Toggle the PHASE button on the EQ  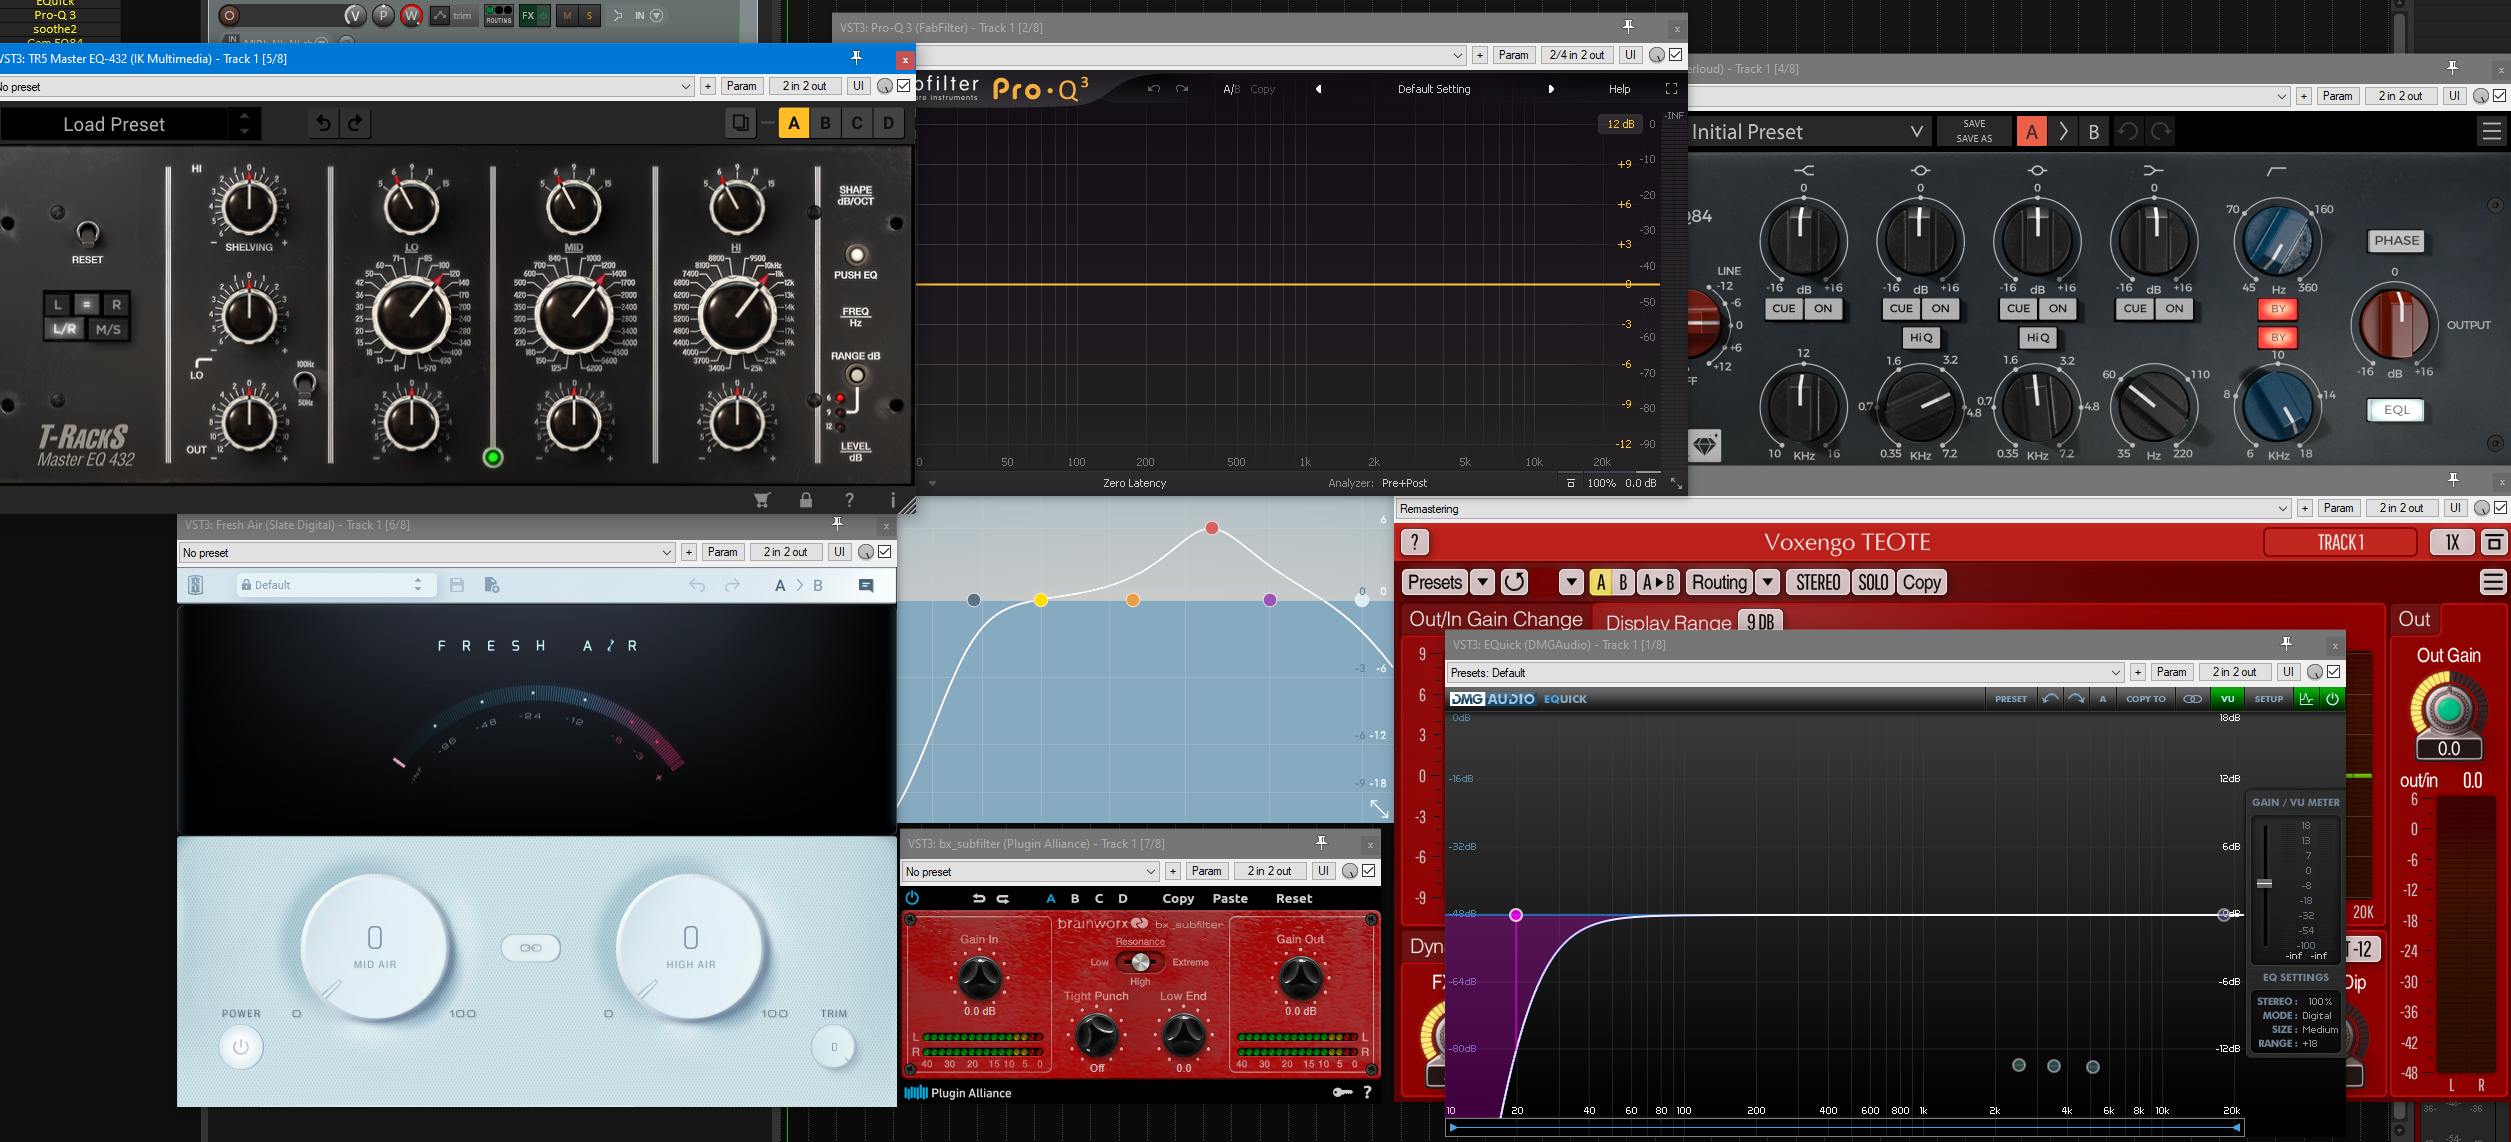2396,241
